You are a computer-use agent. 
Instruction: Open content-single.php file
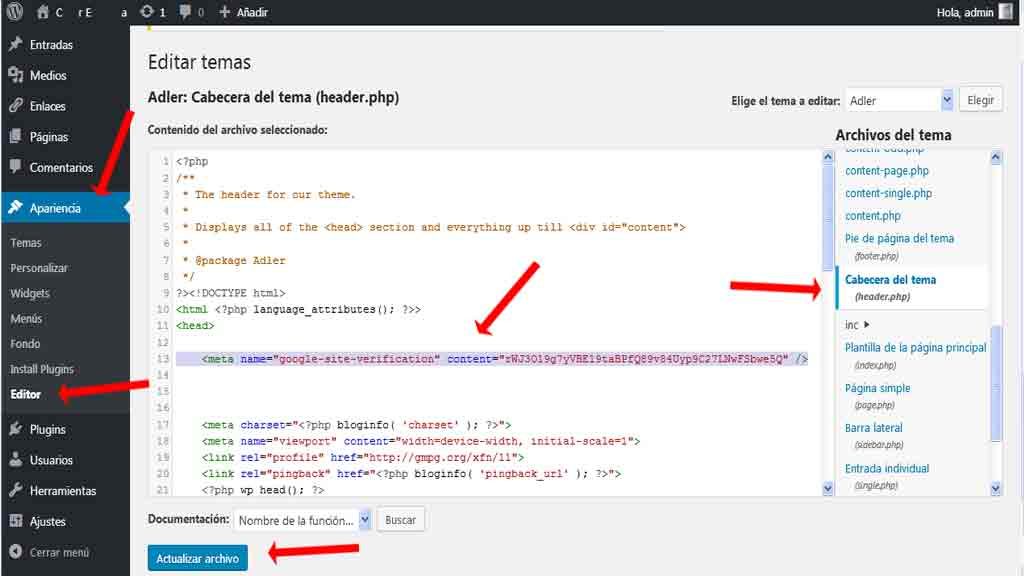tap(888, 193)
